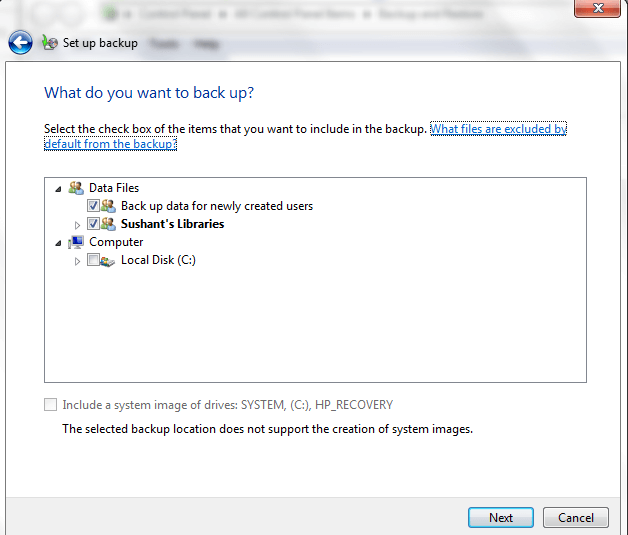Click the newly created users icon
The image size is (628, 535).
tap(108, 206)
